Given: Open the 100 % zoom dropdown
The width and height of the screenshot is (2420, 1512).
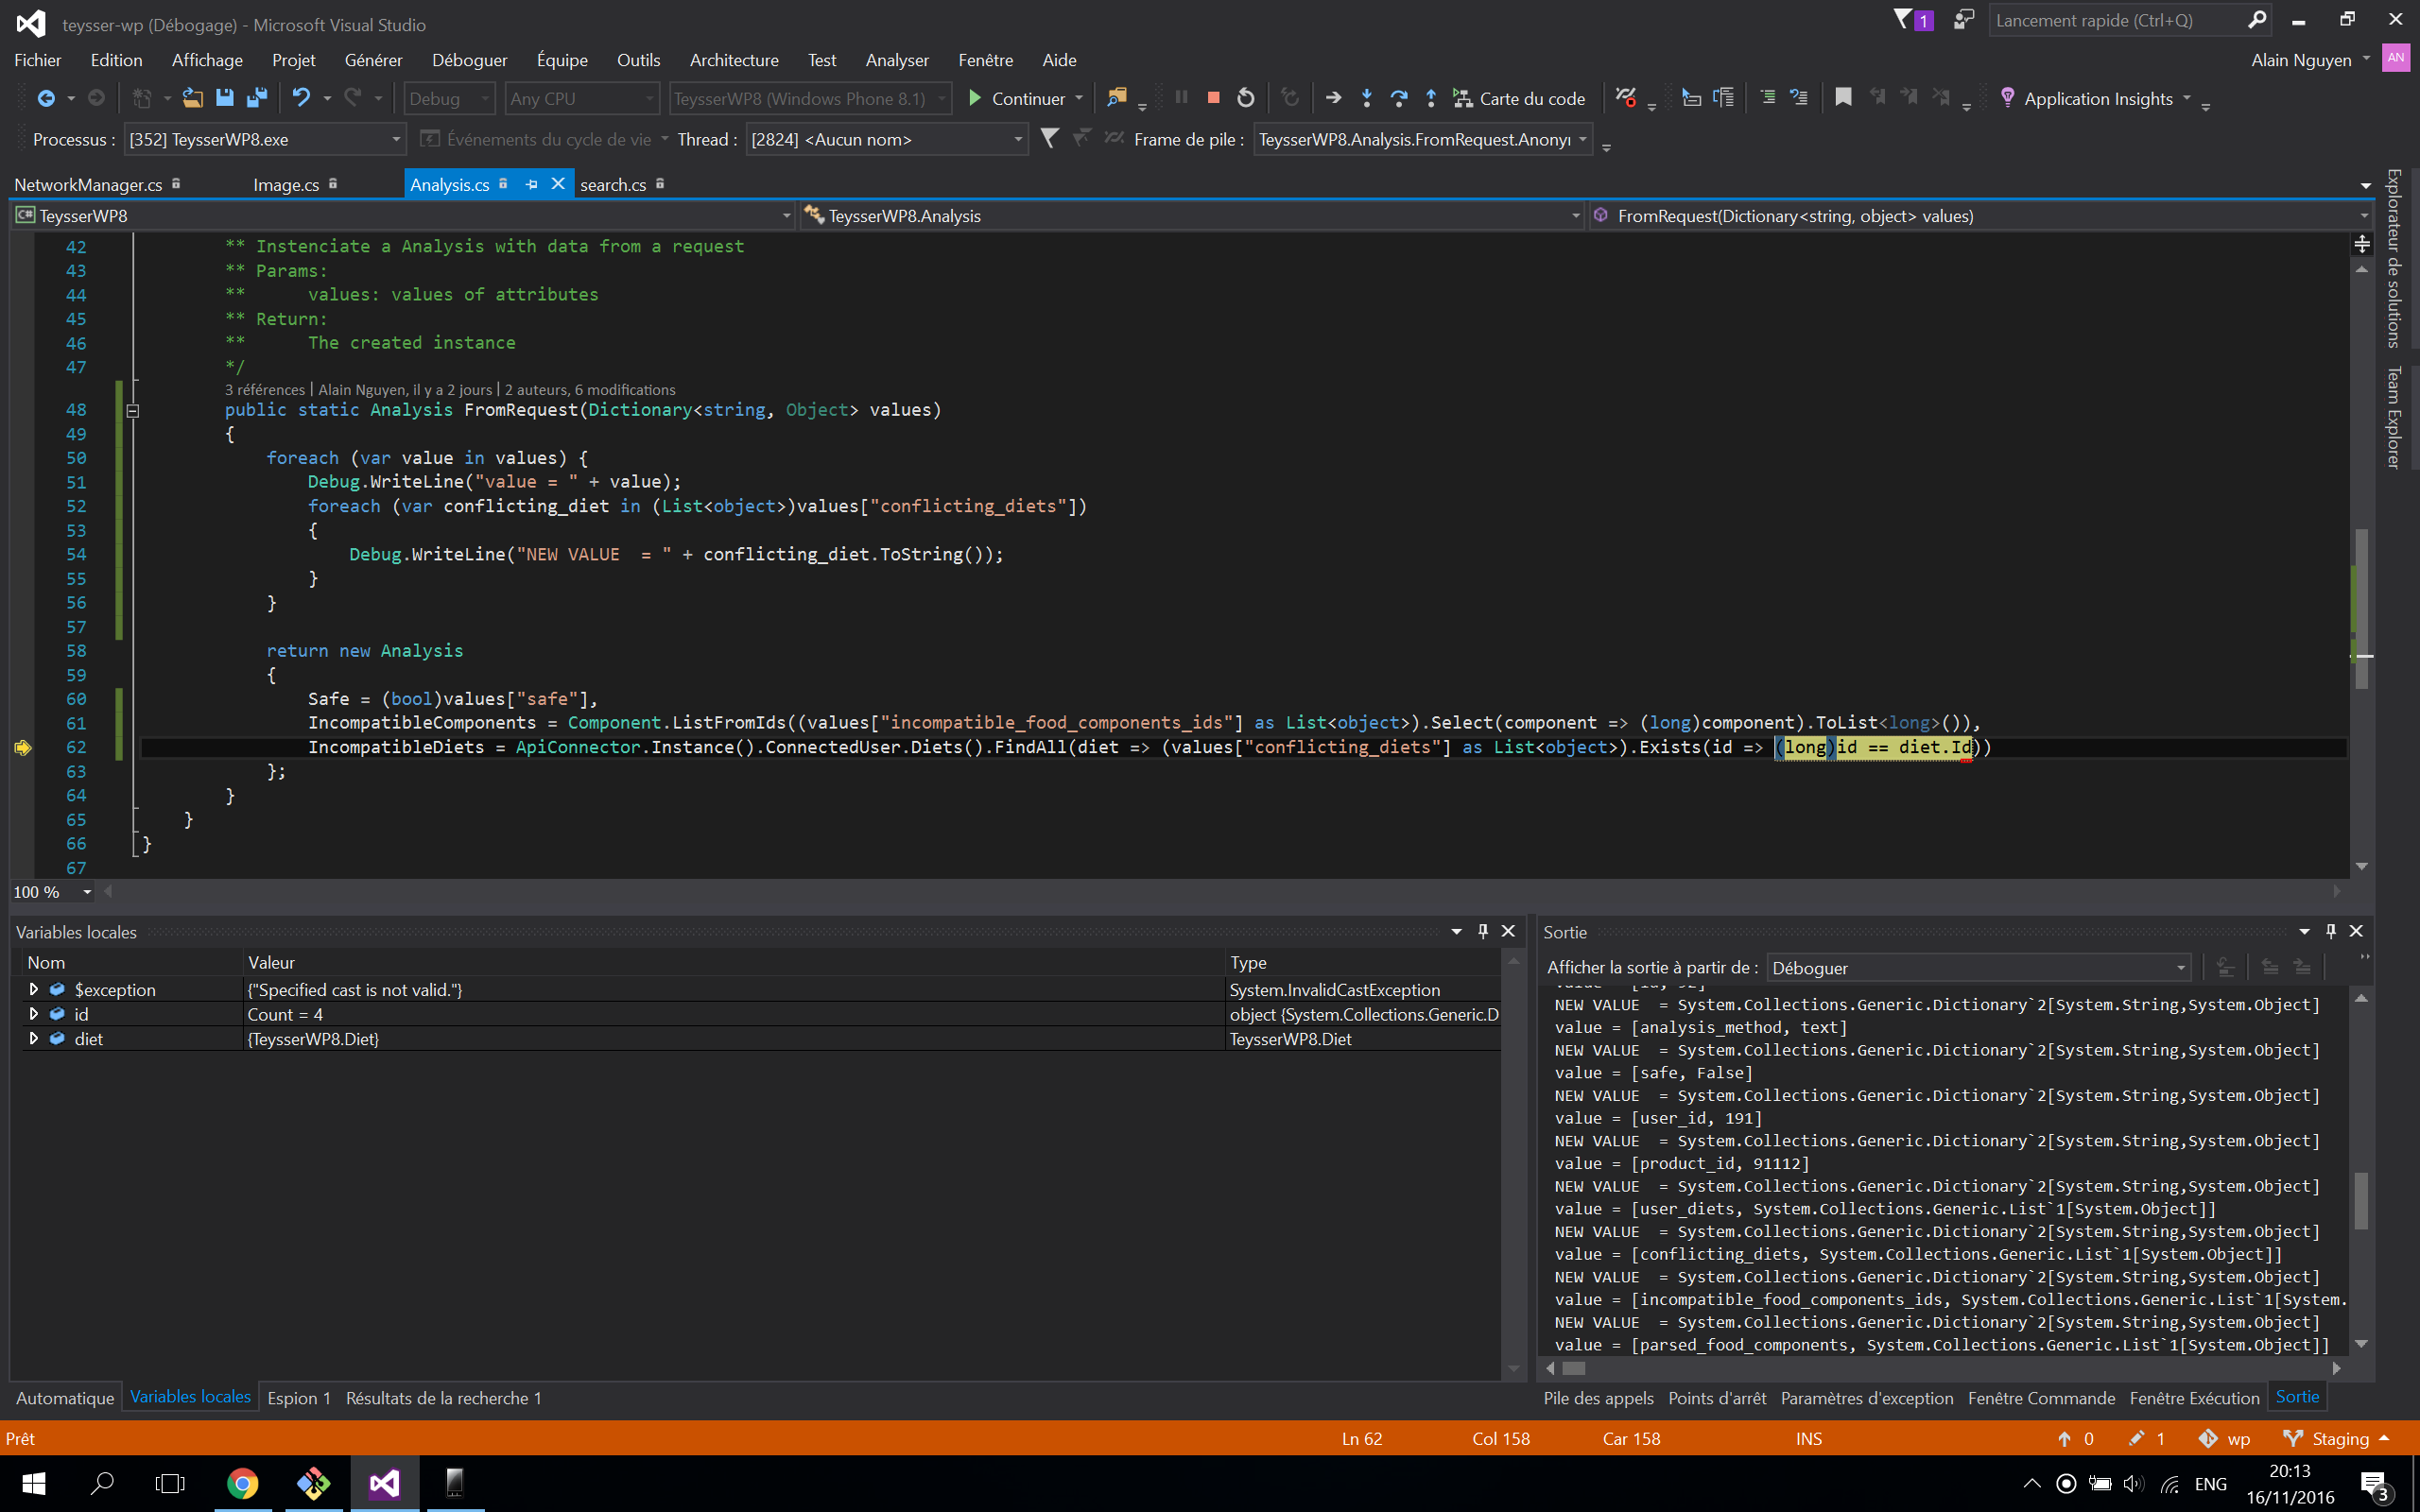Looking at the screenshot, I should coord(53,891).
